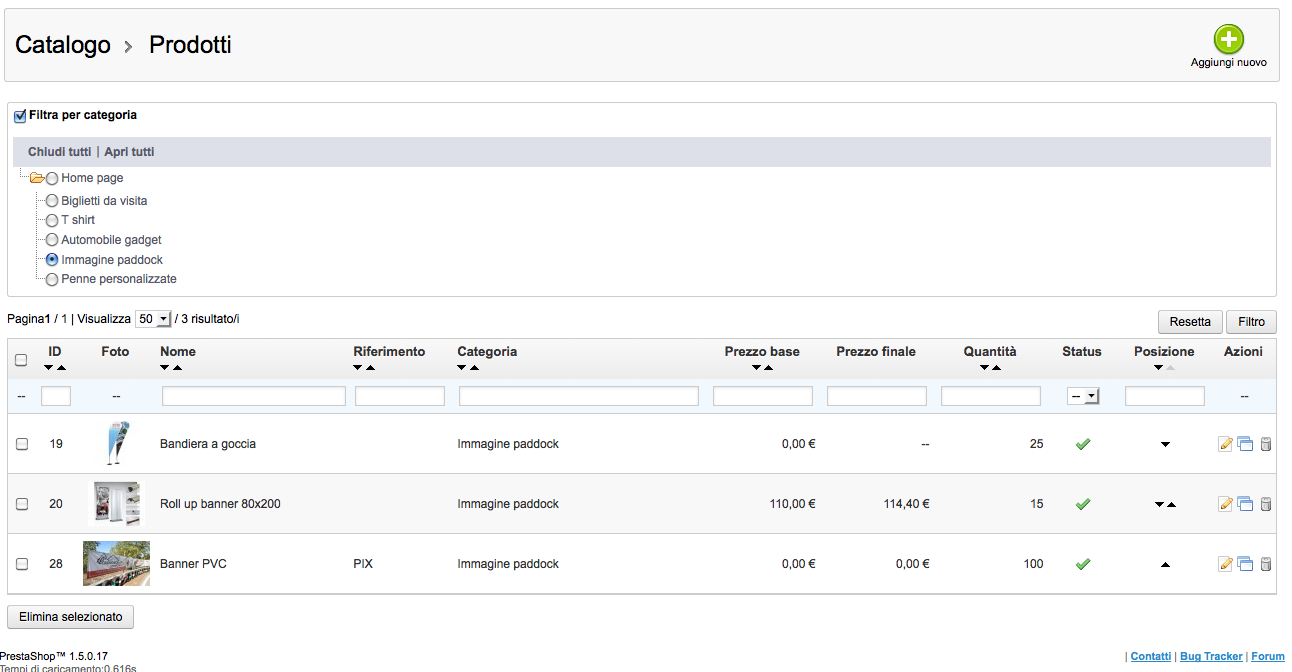Tick the checkbox for product ID 20
Image resolution: width=1292 pixels, height=672 pixels.
coord(22,504)
